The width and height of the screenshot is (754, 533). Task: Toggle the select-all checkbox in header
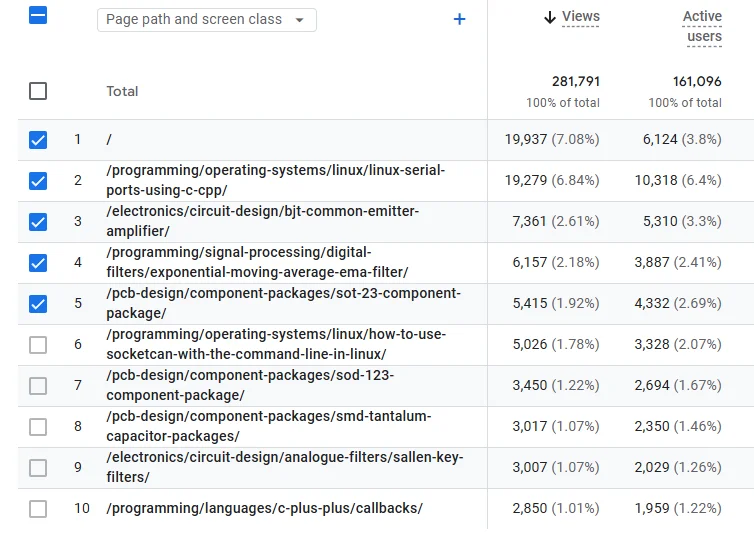pos(38,16)
